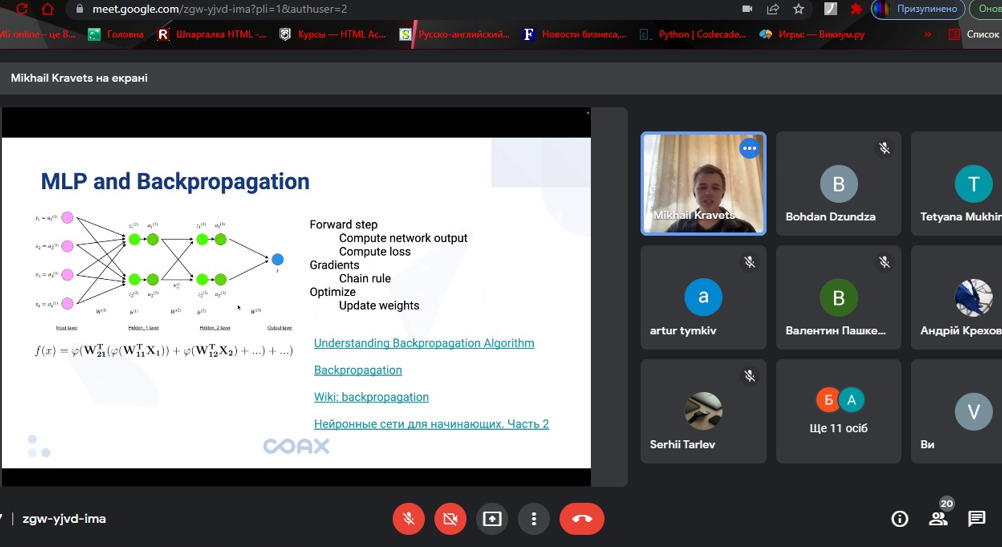This screenshot has width=1002, height=547.
Task: Click the paused profile button in the browser toolbar
Action: coord(915,9)
